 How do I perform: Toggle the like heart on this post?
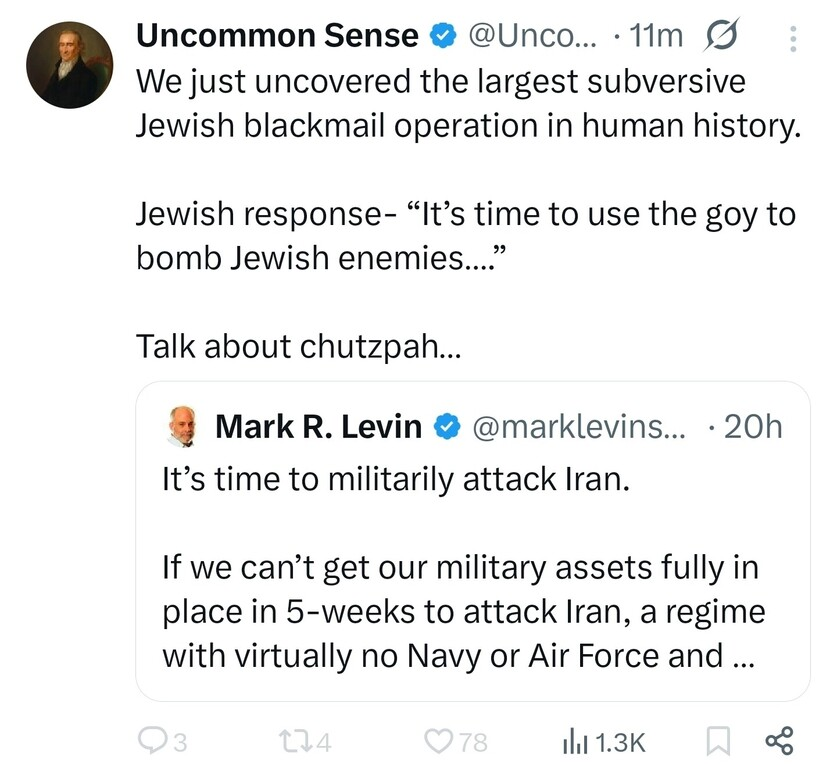coord(439,741)
